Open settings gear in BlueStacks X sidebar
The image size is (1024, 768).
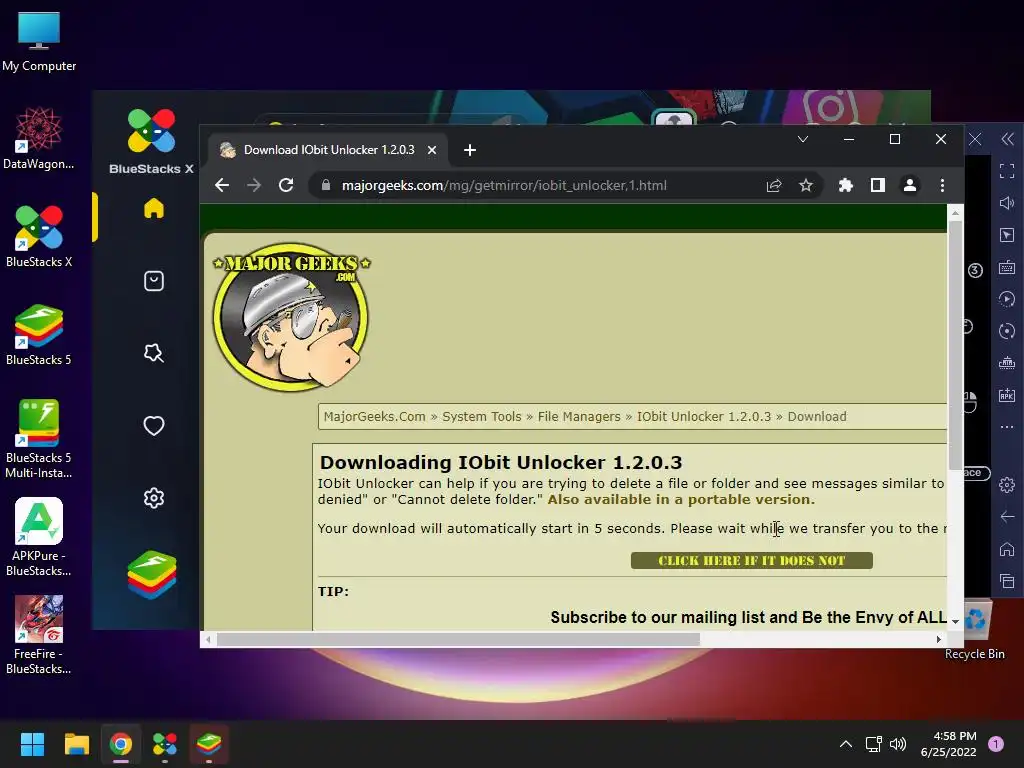(x=153, y=498)
